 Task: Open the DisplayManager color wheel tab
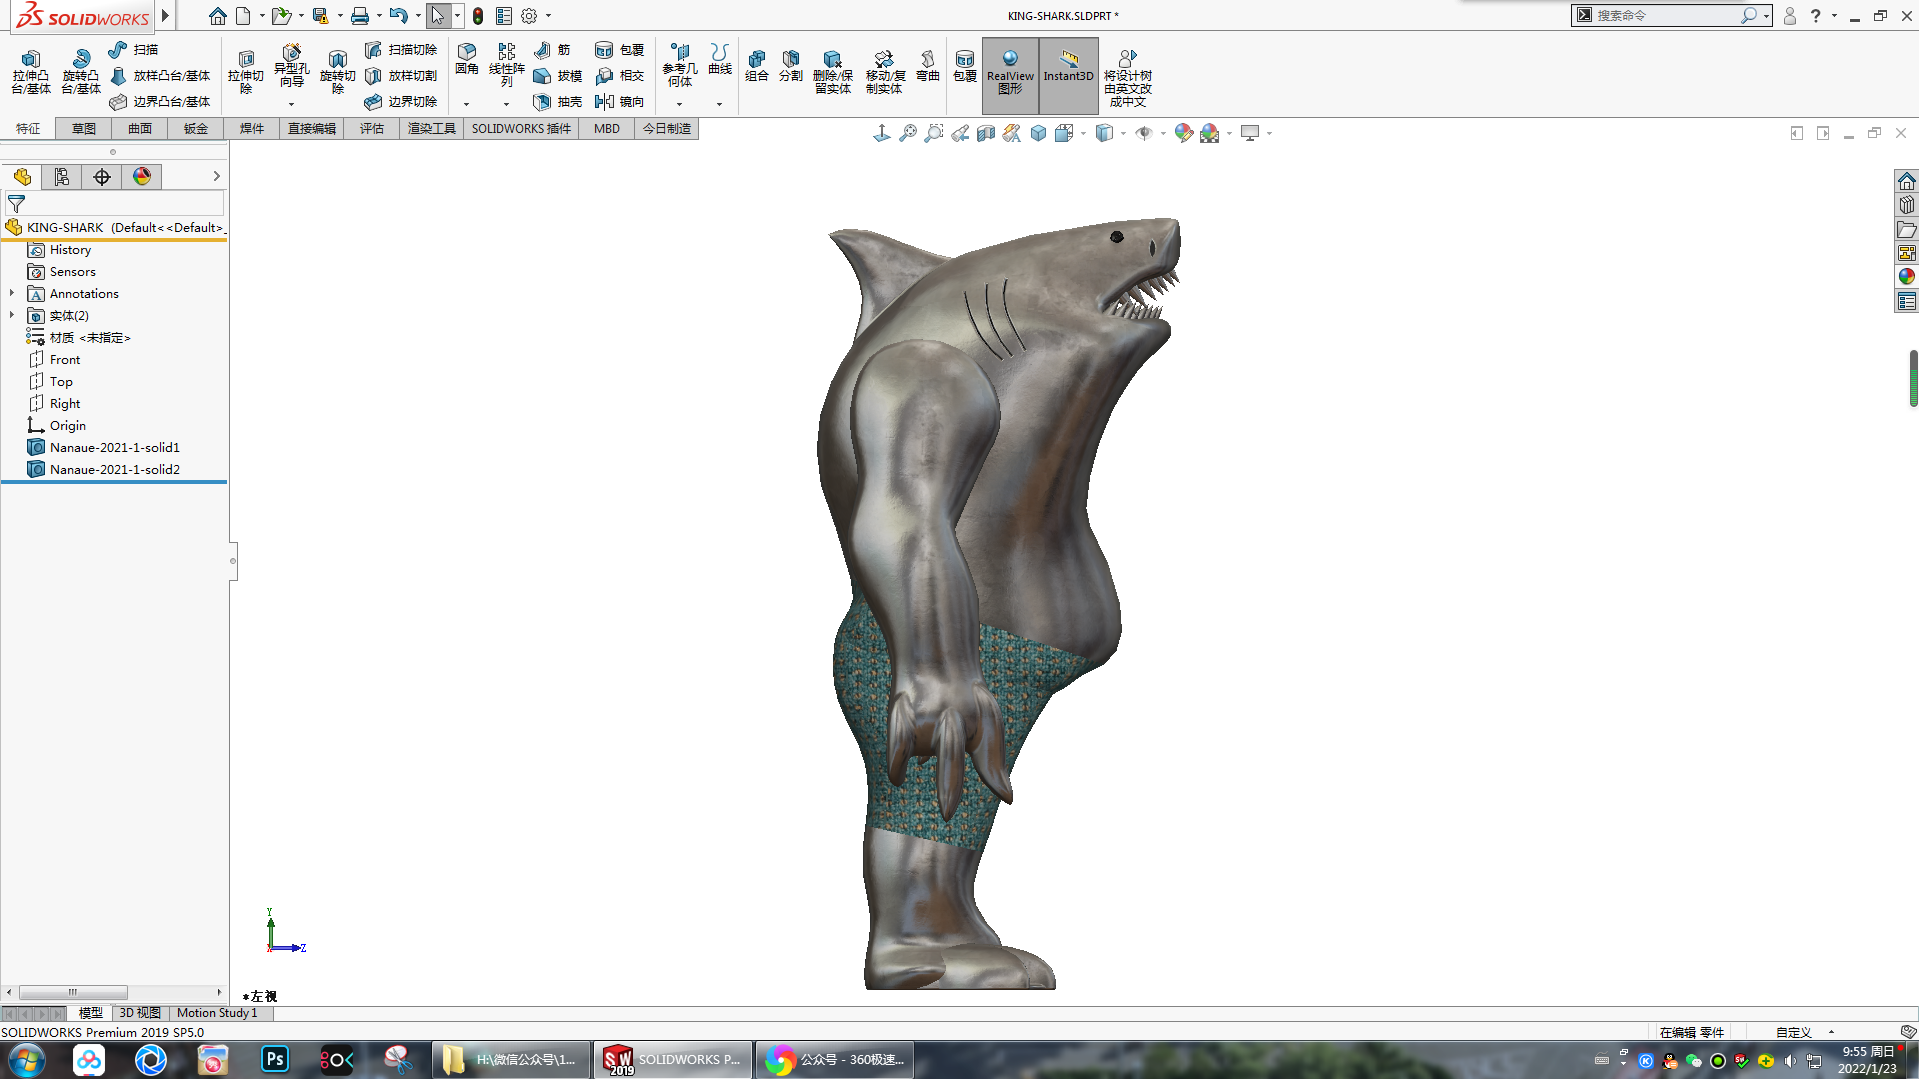(x=142, y=176)
